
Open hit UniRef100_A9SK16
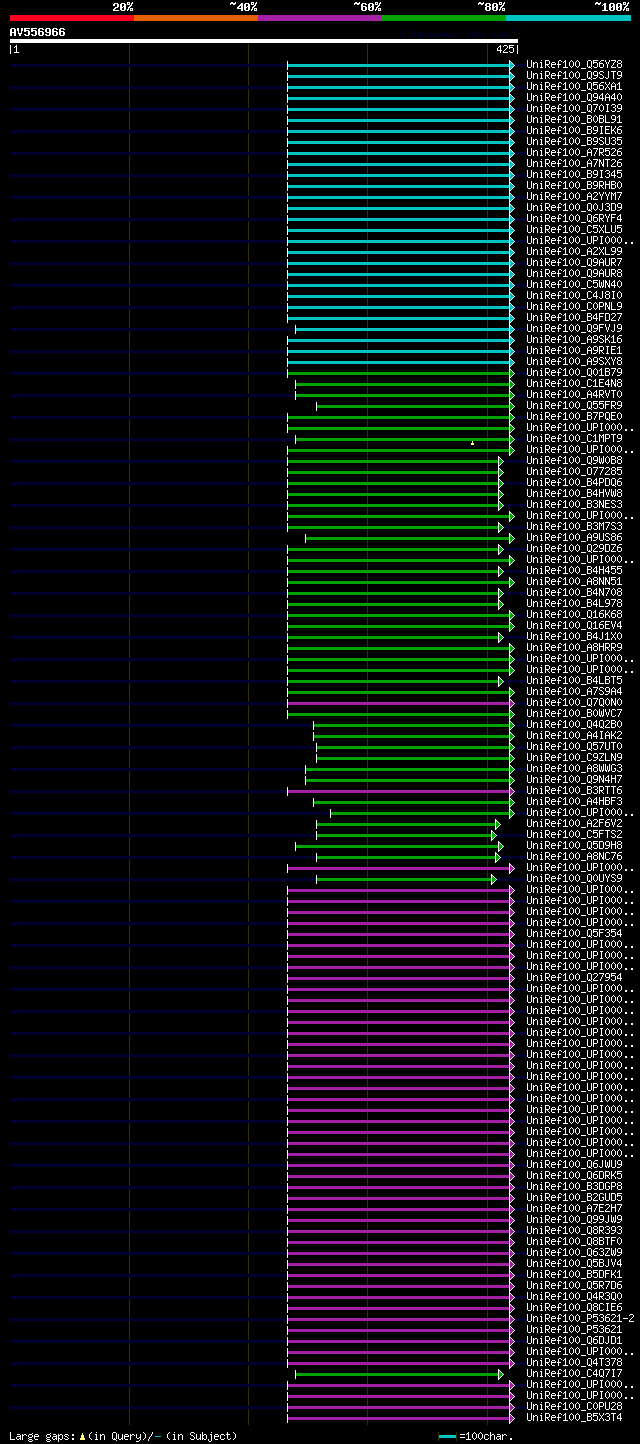point(574,339)
